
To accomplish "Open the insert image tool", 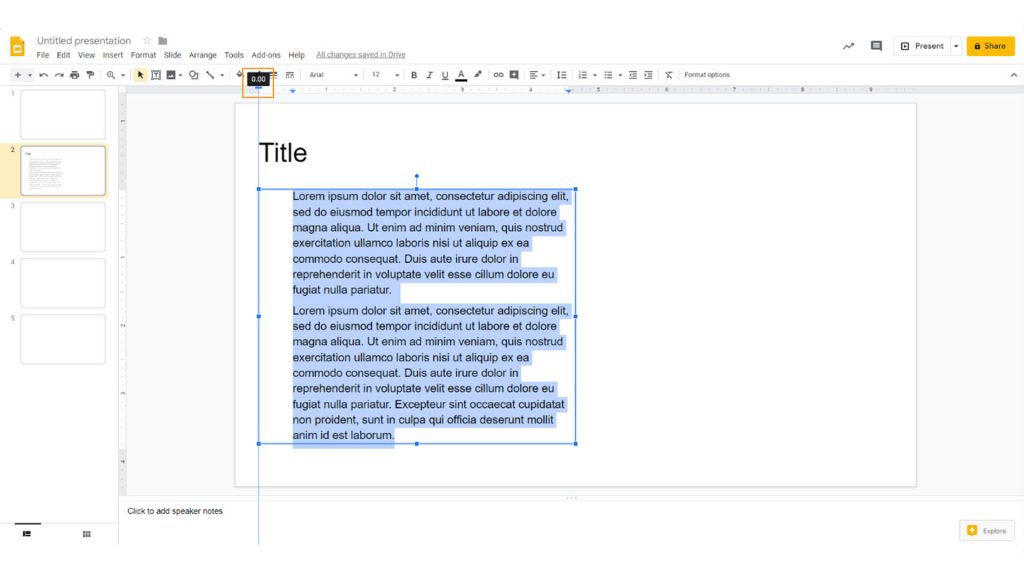I will point(169,75).
